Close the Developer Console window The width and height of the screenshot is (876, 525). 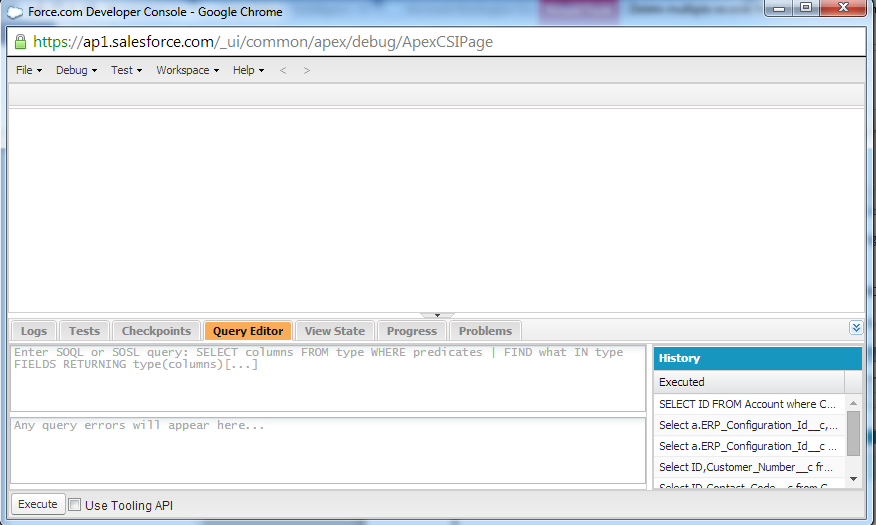coord(844,8)
